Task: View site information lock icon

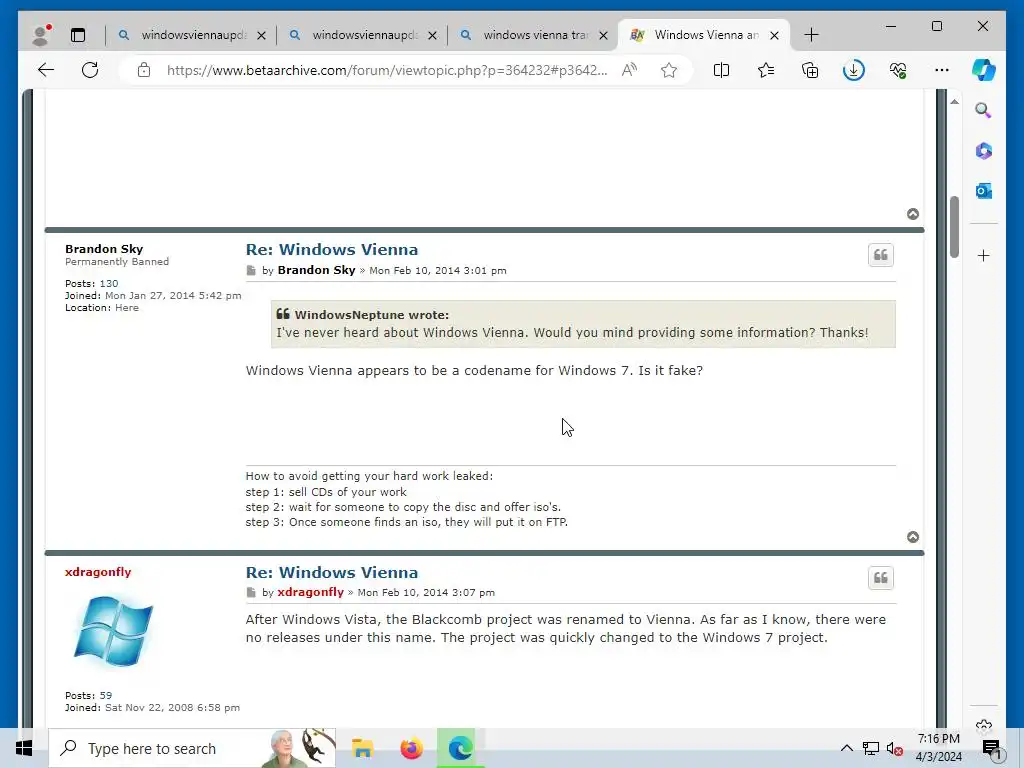Action: click(144, 70)
